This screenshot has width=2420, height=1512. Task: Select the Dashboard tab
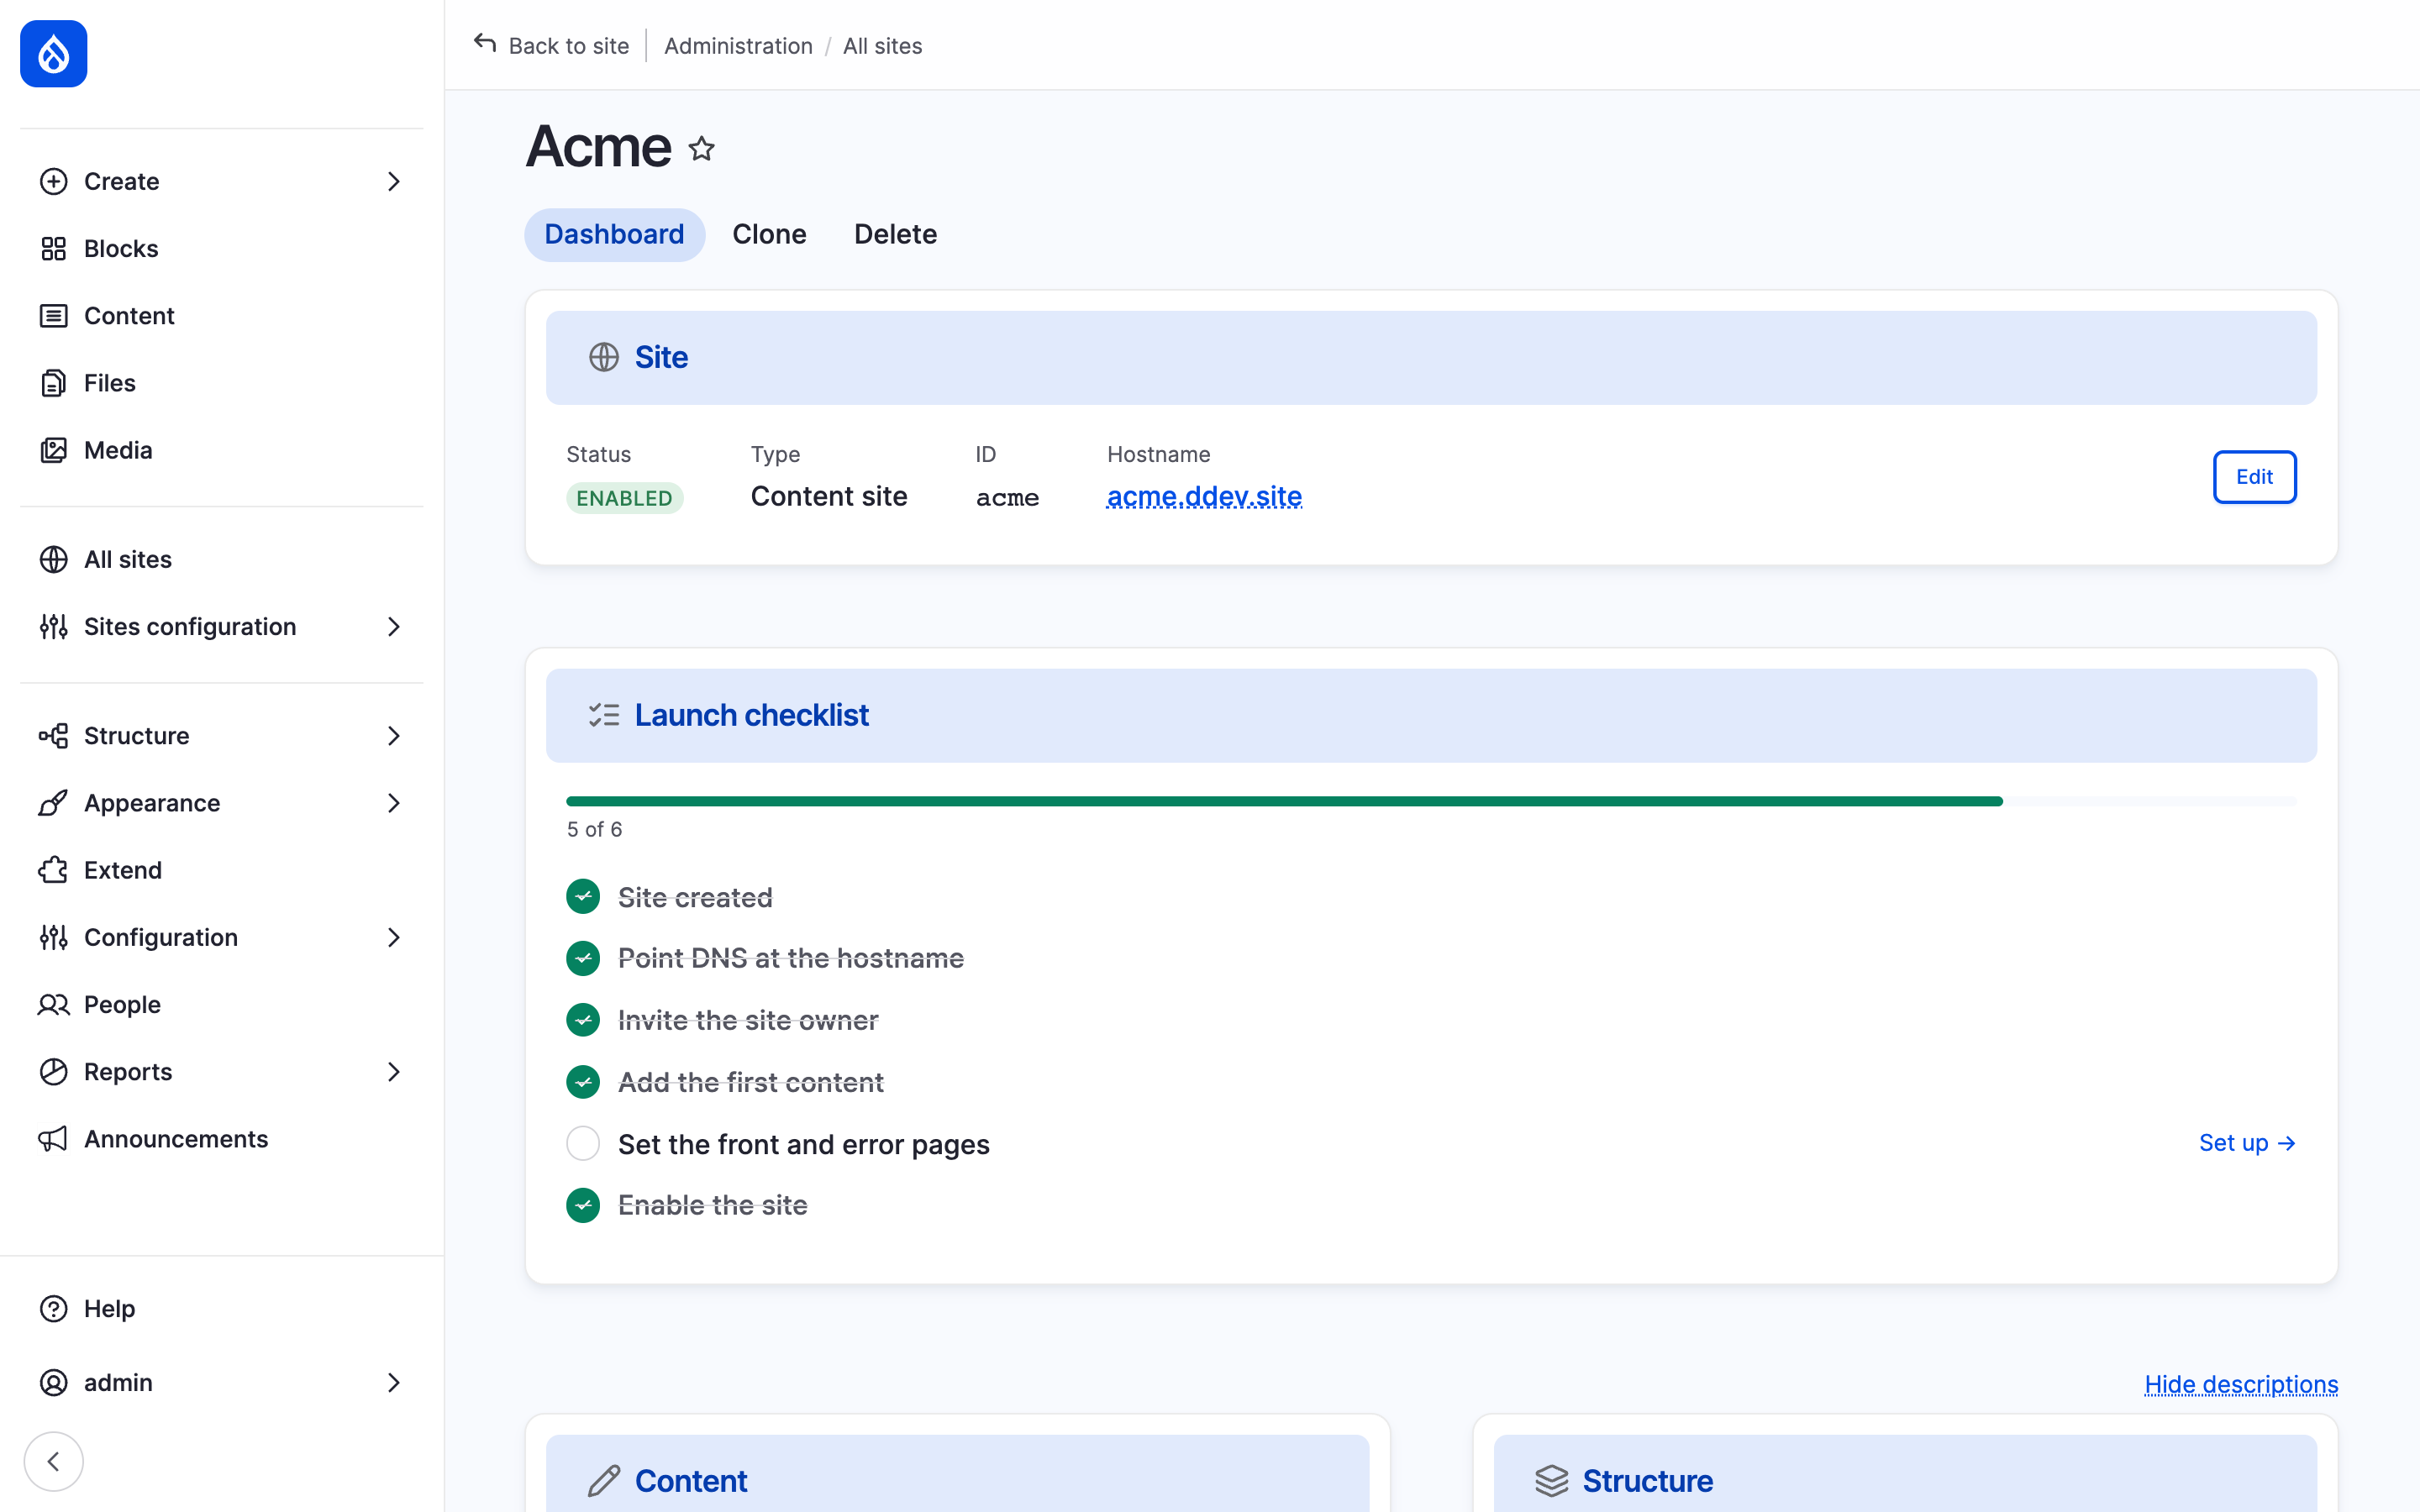(x=614, y=234)
